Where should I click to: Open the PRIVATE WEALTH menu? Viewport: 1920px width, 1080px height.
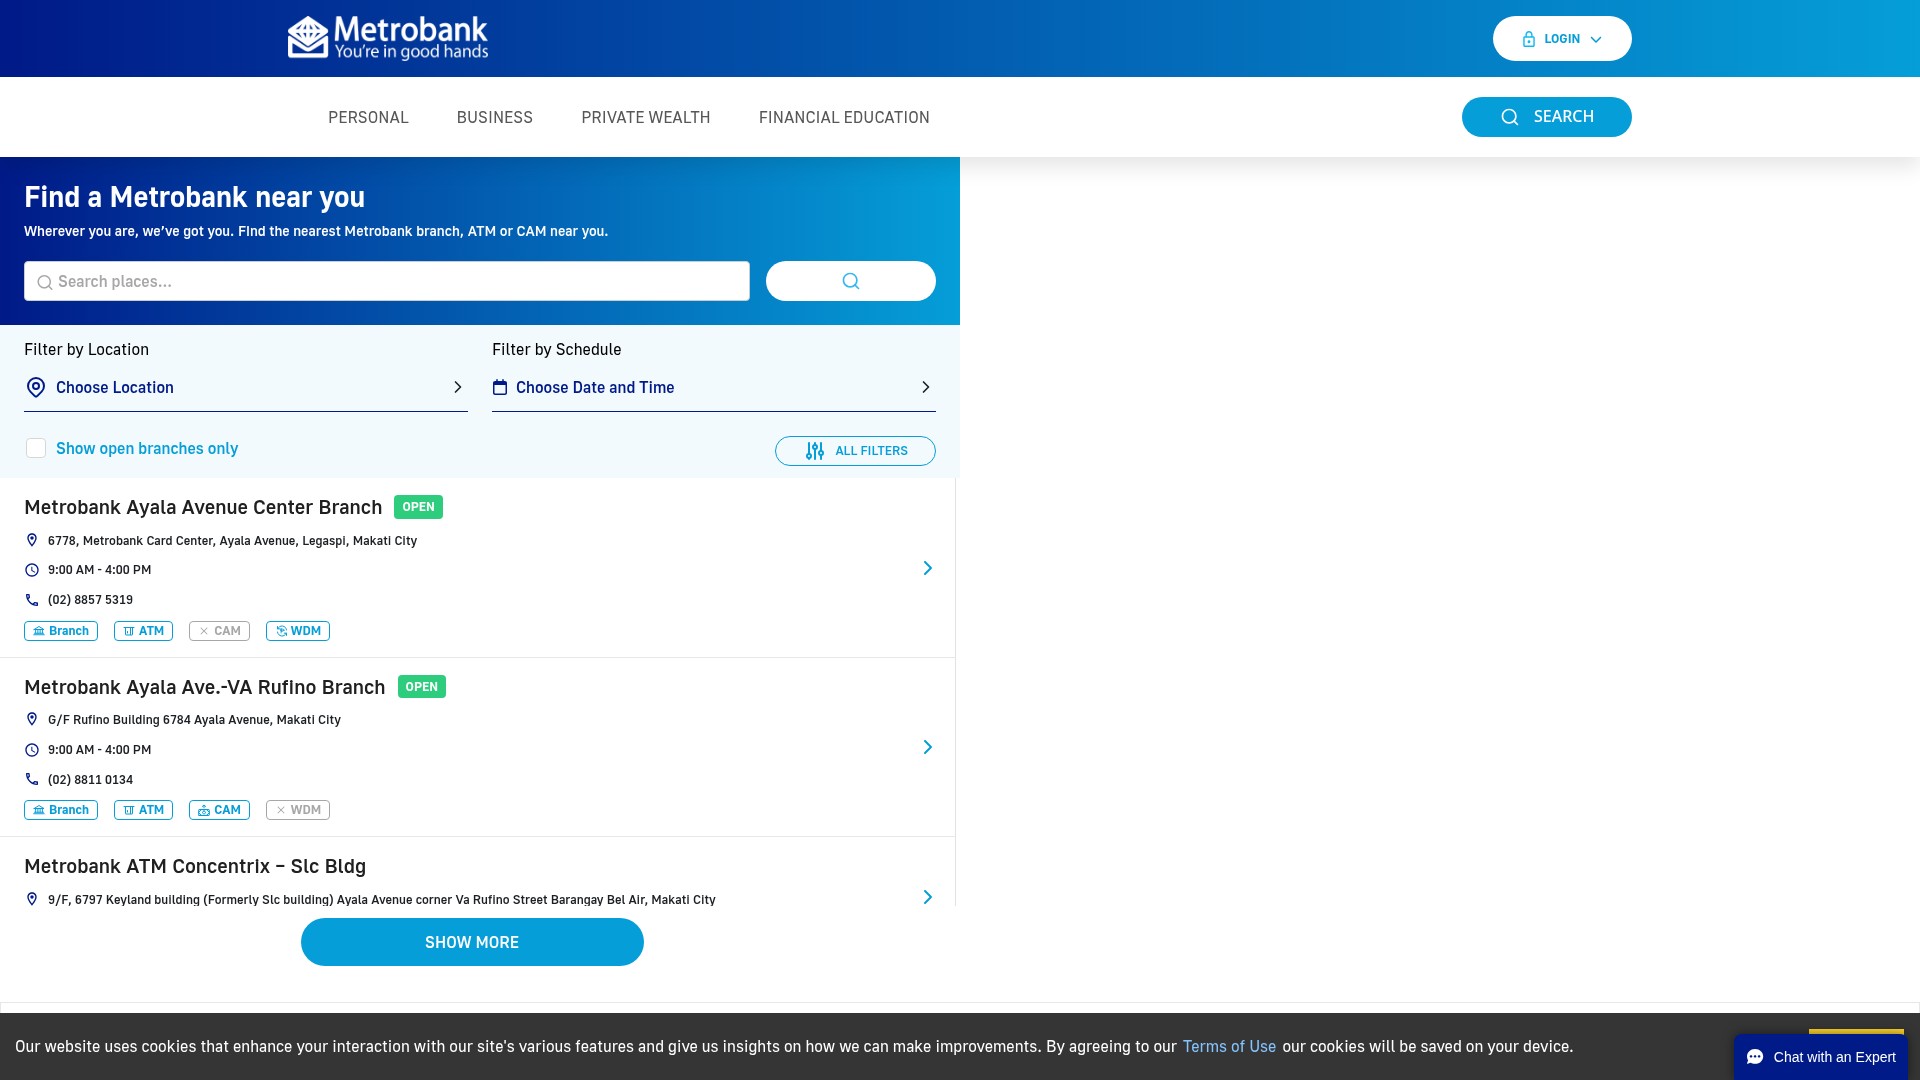(646, 118)
